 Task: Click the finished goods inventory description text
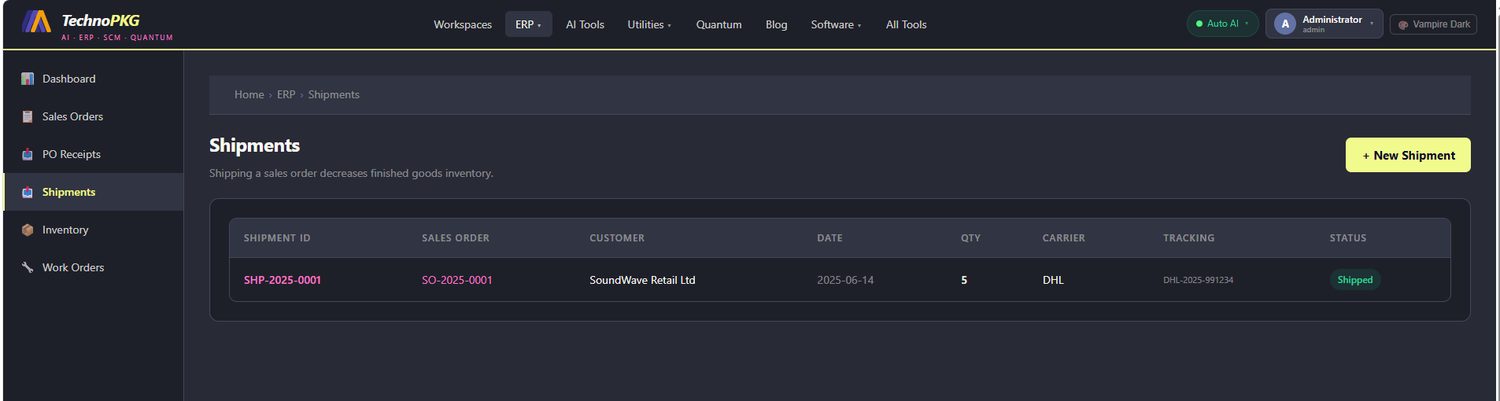click(x=351, y=173)
